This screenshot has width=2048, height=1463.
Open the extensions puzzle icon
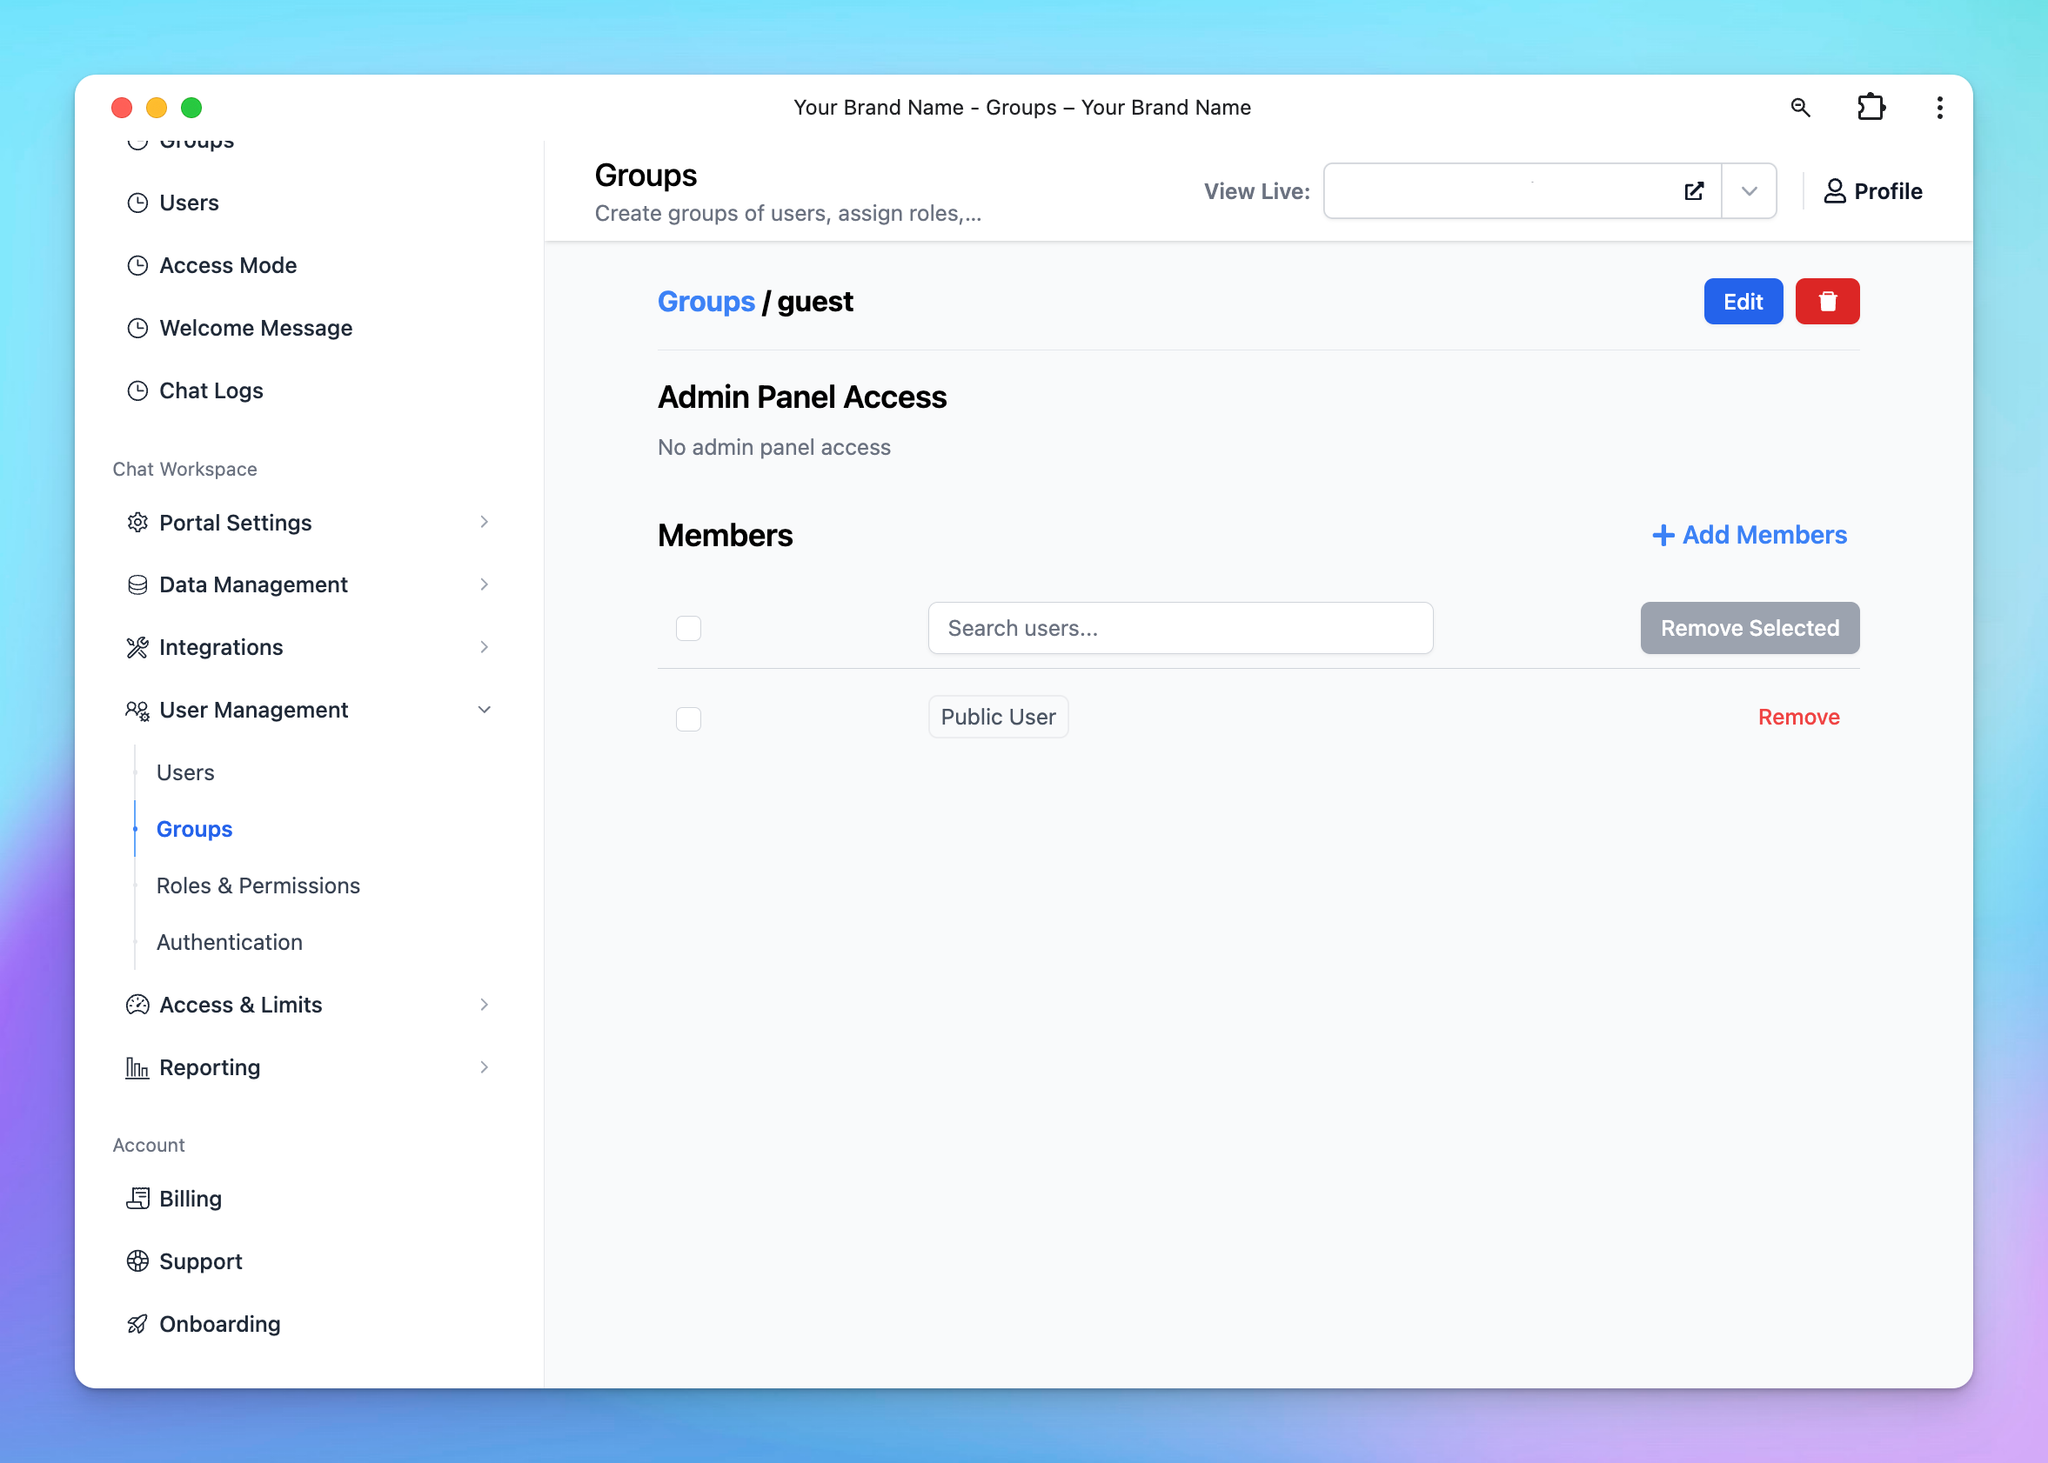point(1871,107)
